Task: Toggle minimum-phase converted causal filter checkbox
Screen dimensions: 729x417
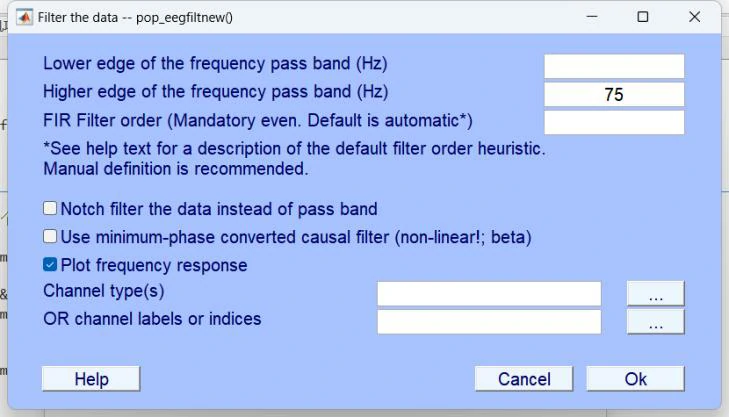Action: click(50, 237)
